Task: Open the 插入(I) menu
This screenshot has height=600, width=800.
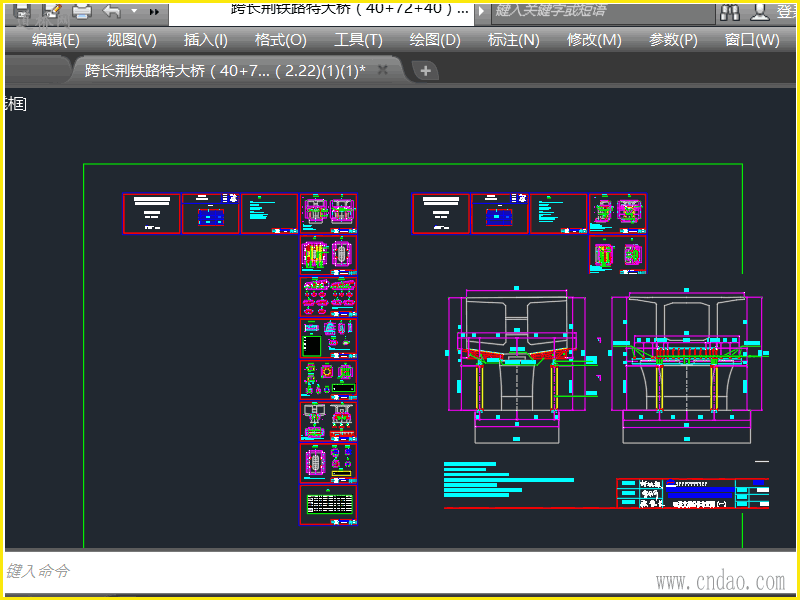Action: [206, 40]
